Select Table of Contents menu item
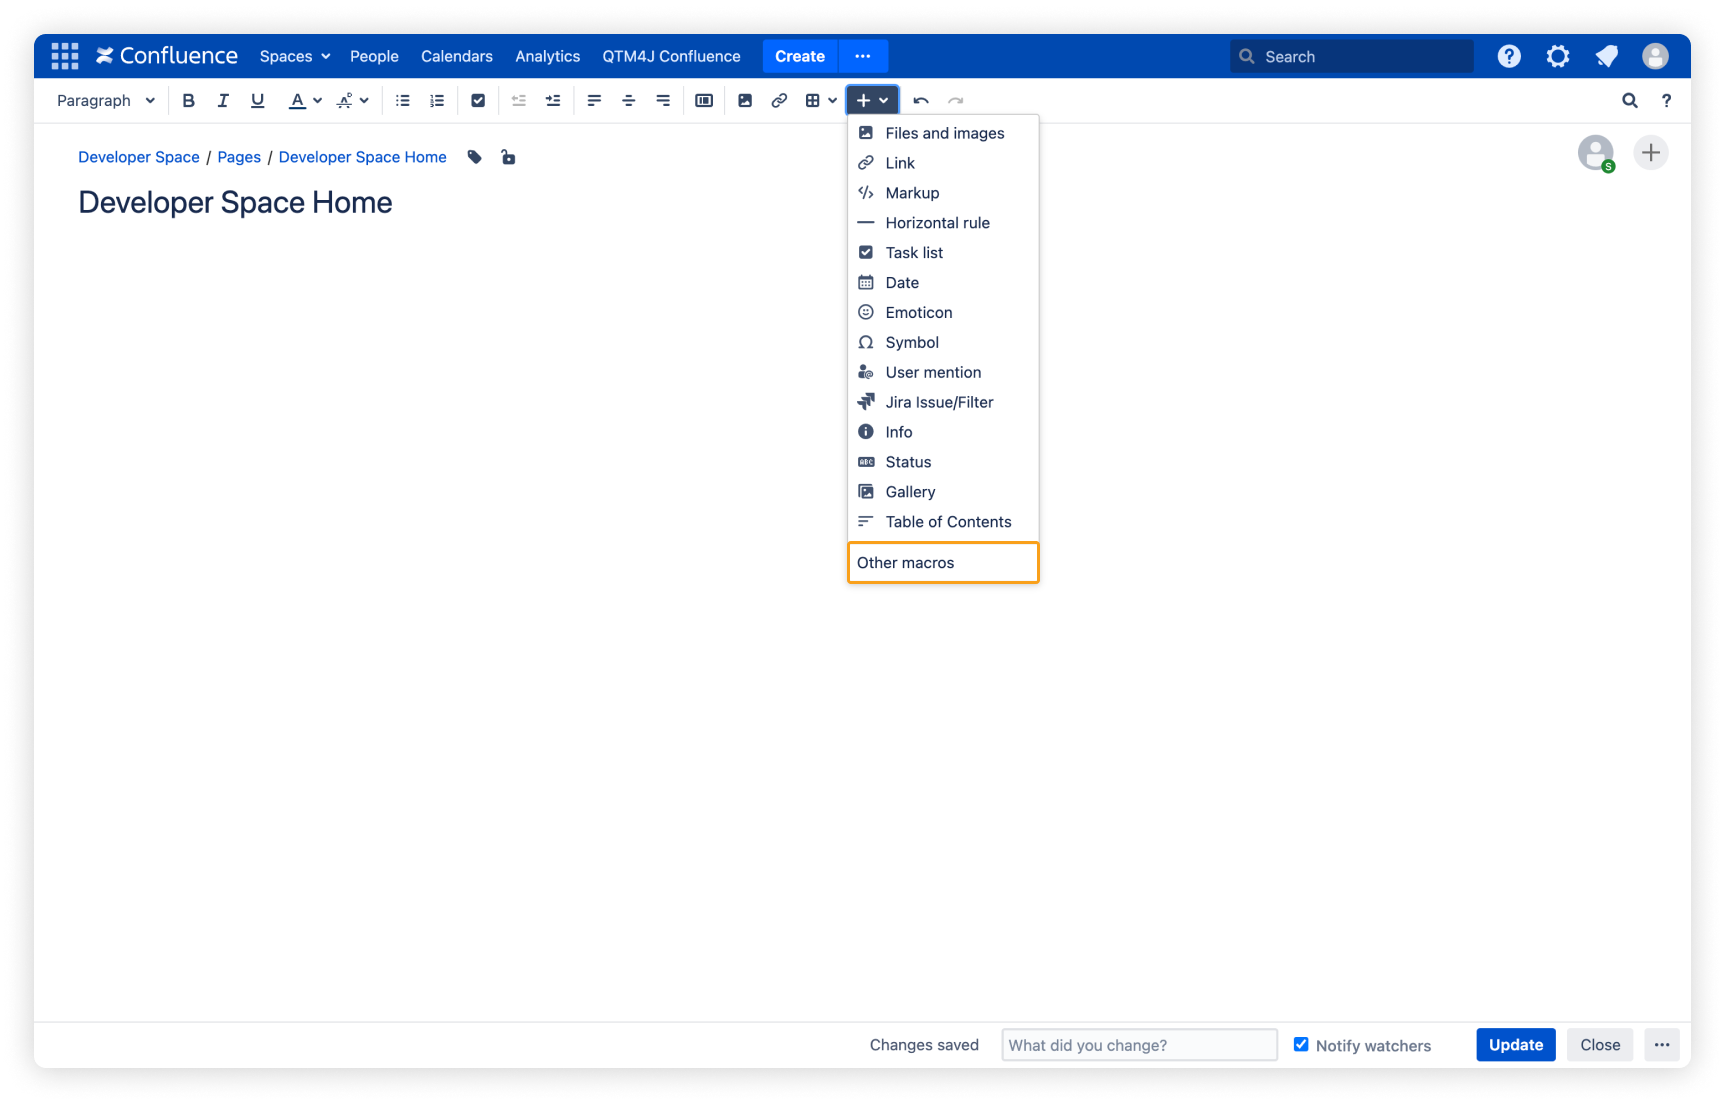 943,522
